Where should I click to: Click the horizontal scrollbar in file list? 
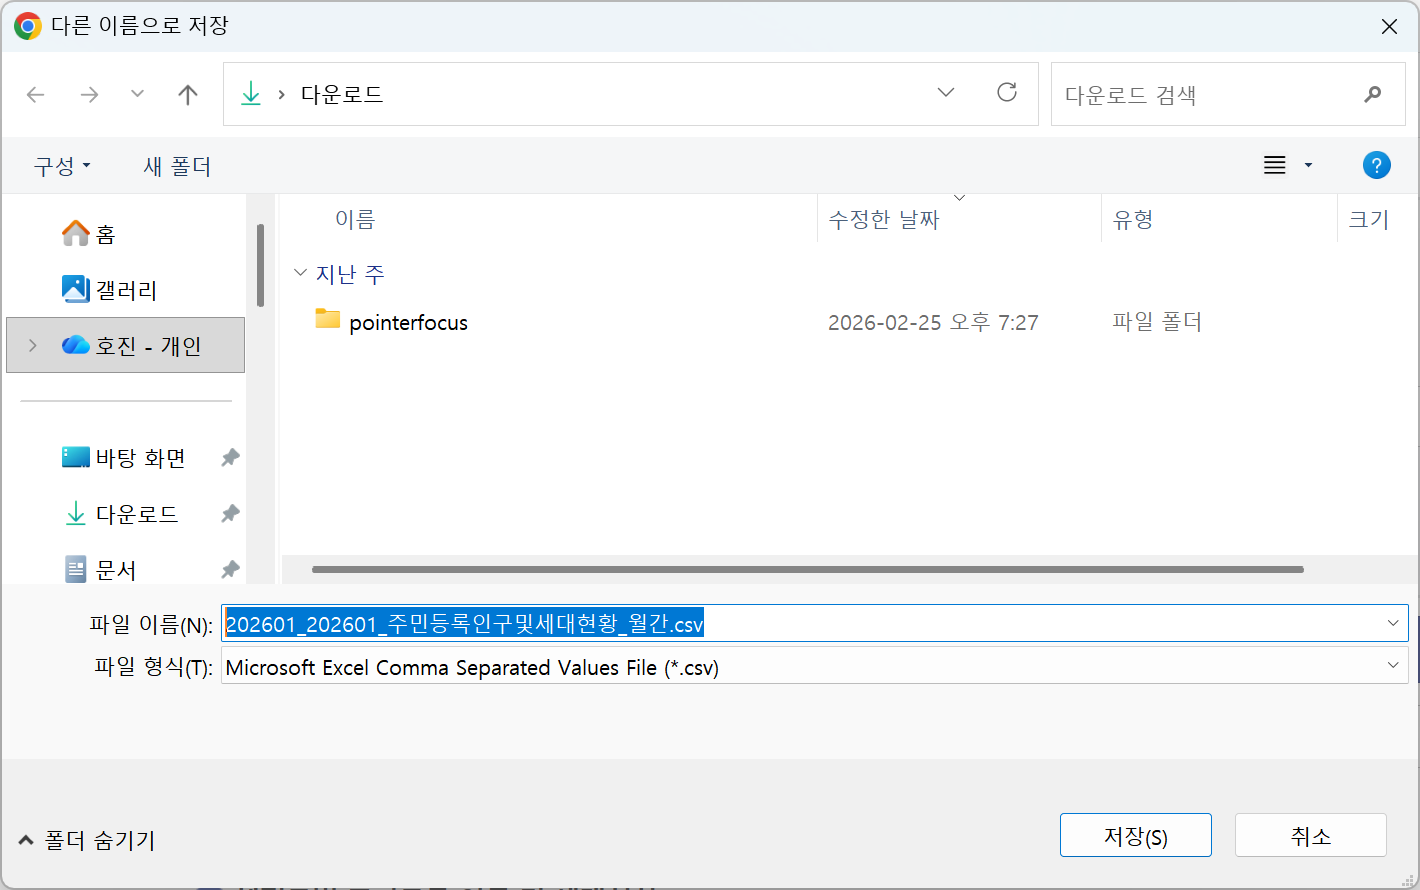(x=807, y=569)
